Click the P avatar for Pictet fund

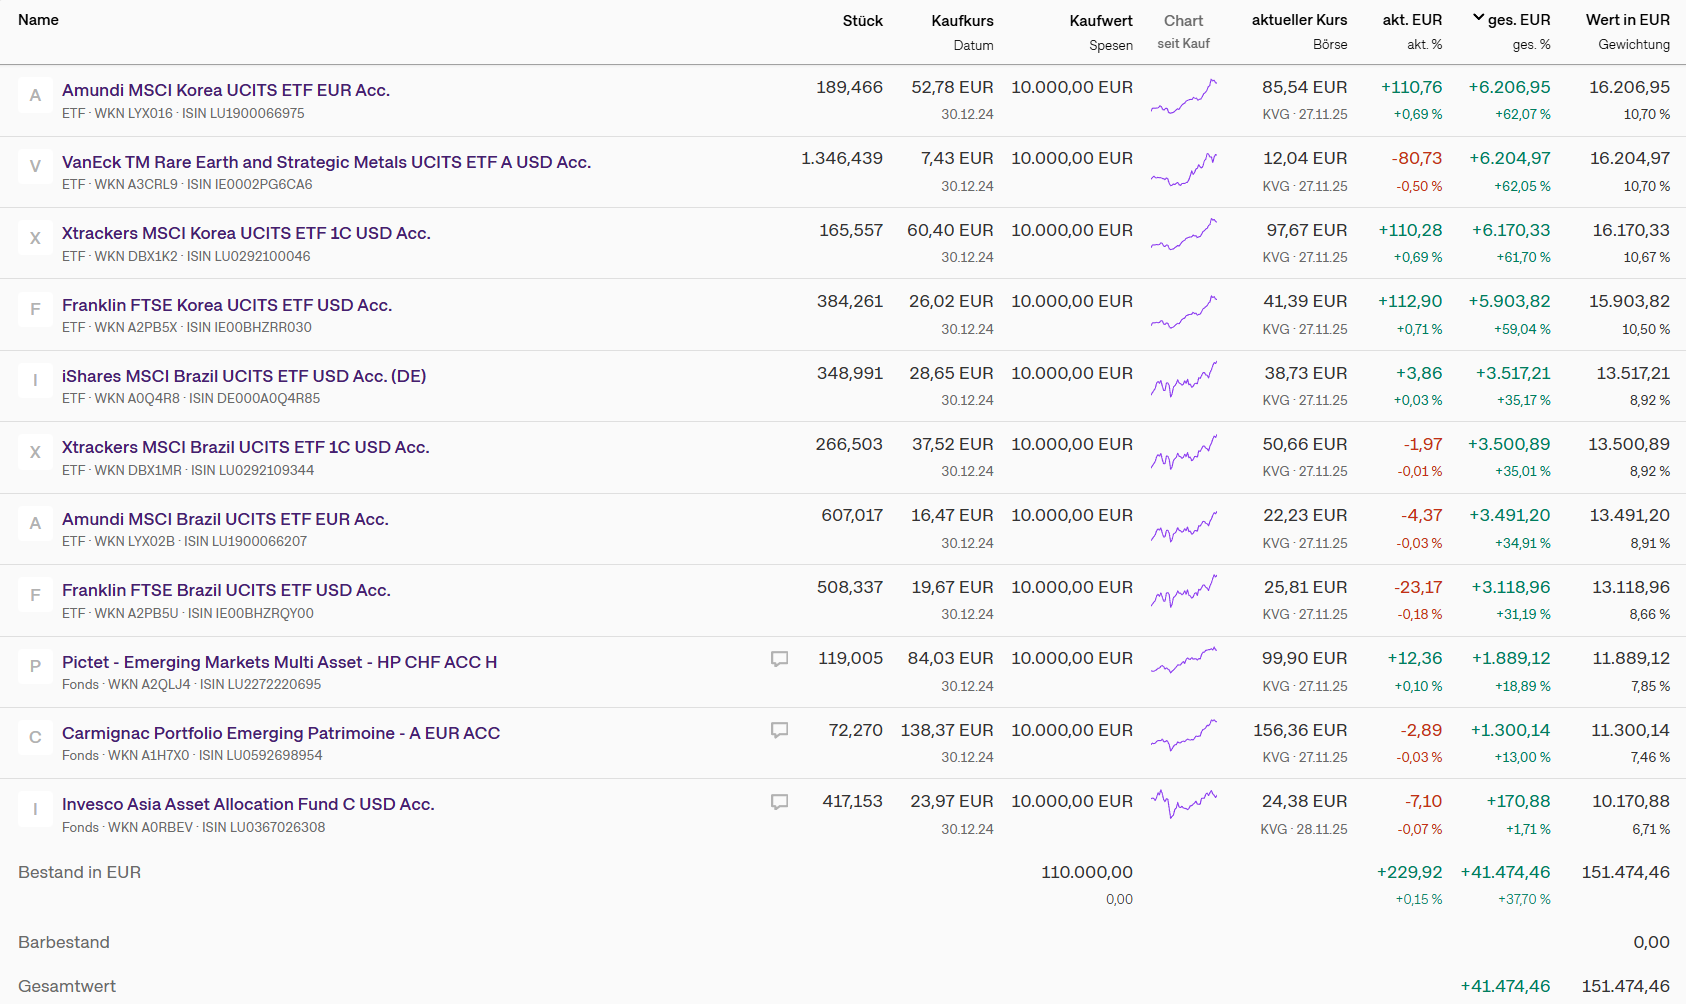click(x=35, y=666)
